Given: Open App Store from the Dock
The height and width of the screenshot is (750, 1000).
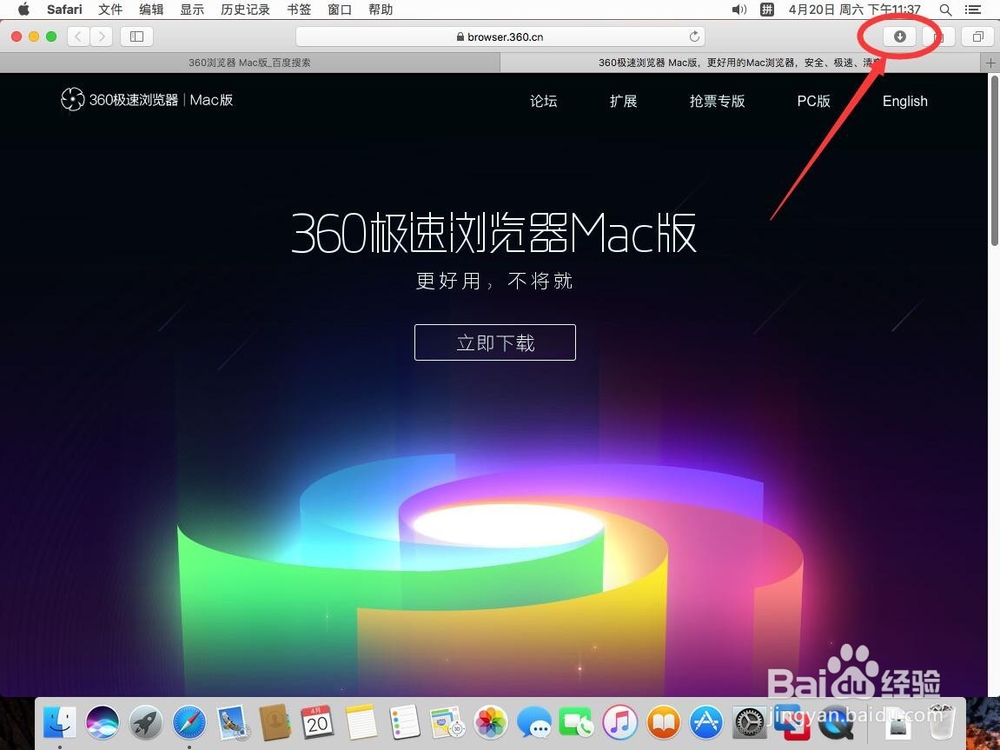Looking at the screenshot, I should 706,723.
